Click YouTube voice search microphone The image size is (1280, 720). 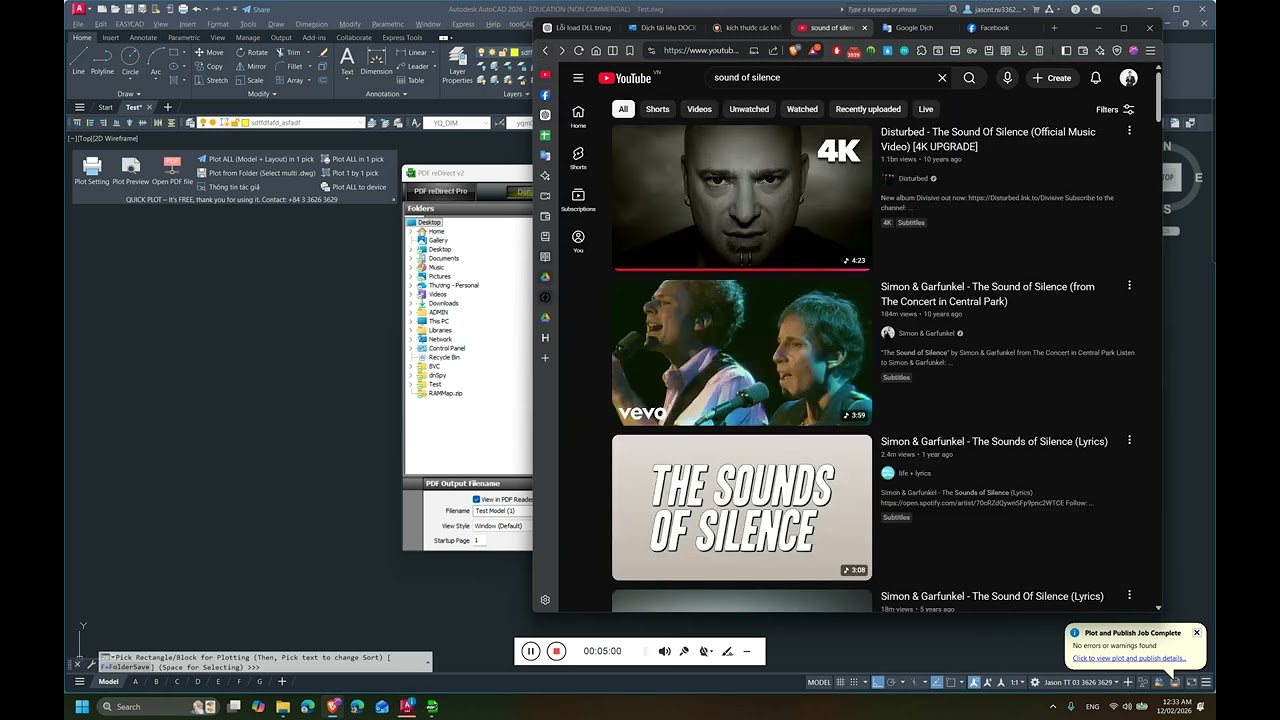1007,78
